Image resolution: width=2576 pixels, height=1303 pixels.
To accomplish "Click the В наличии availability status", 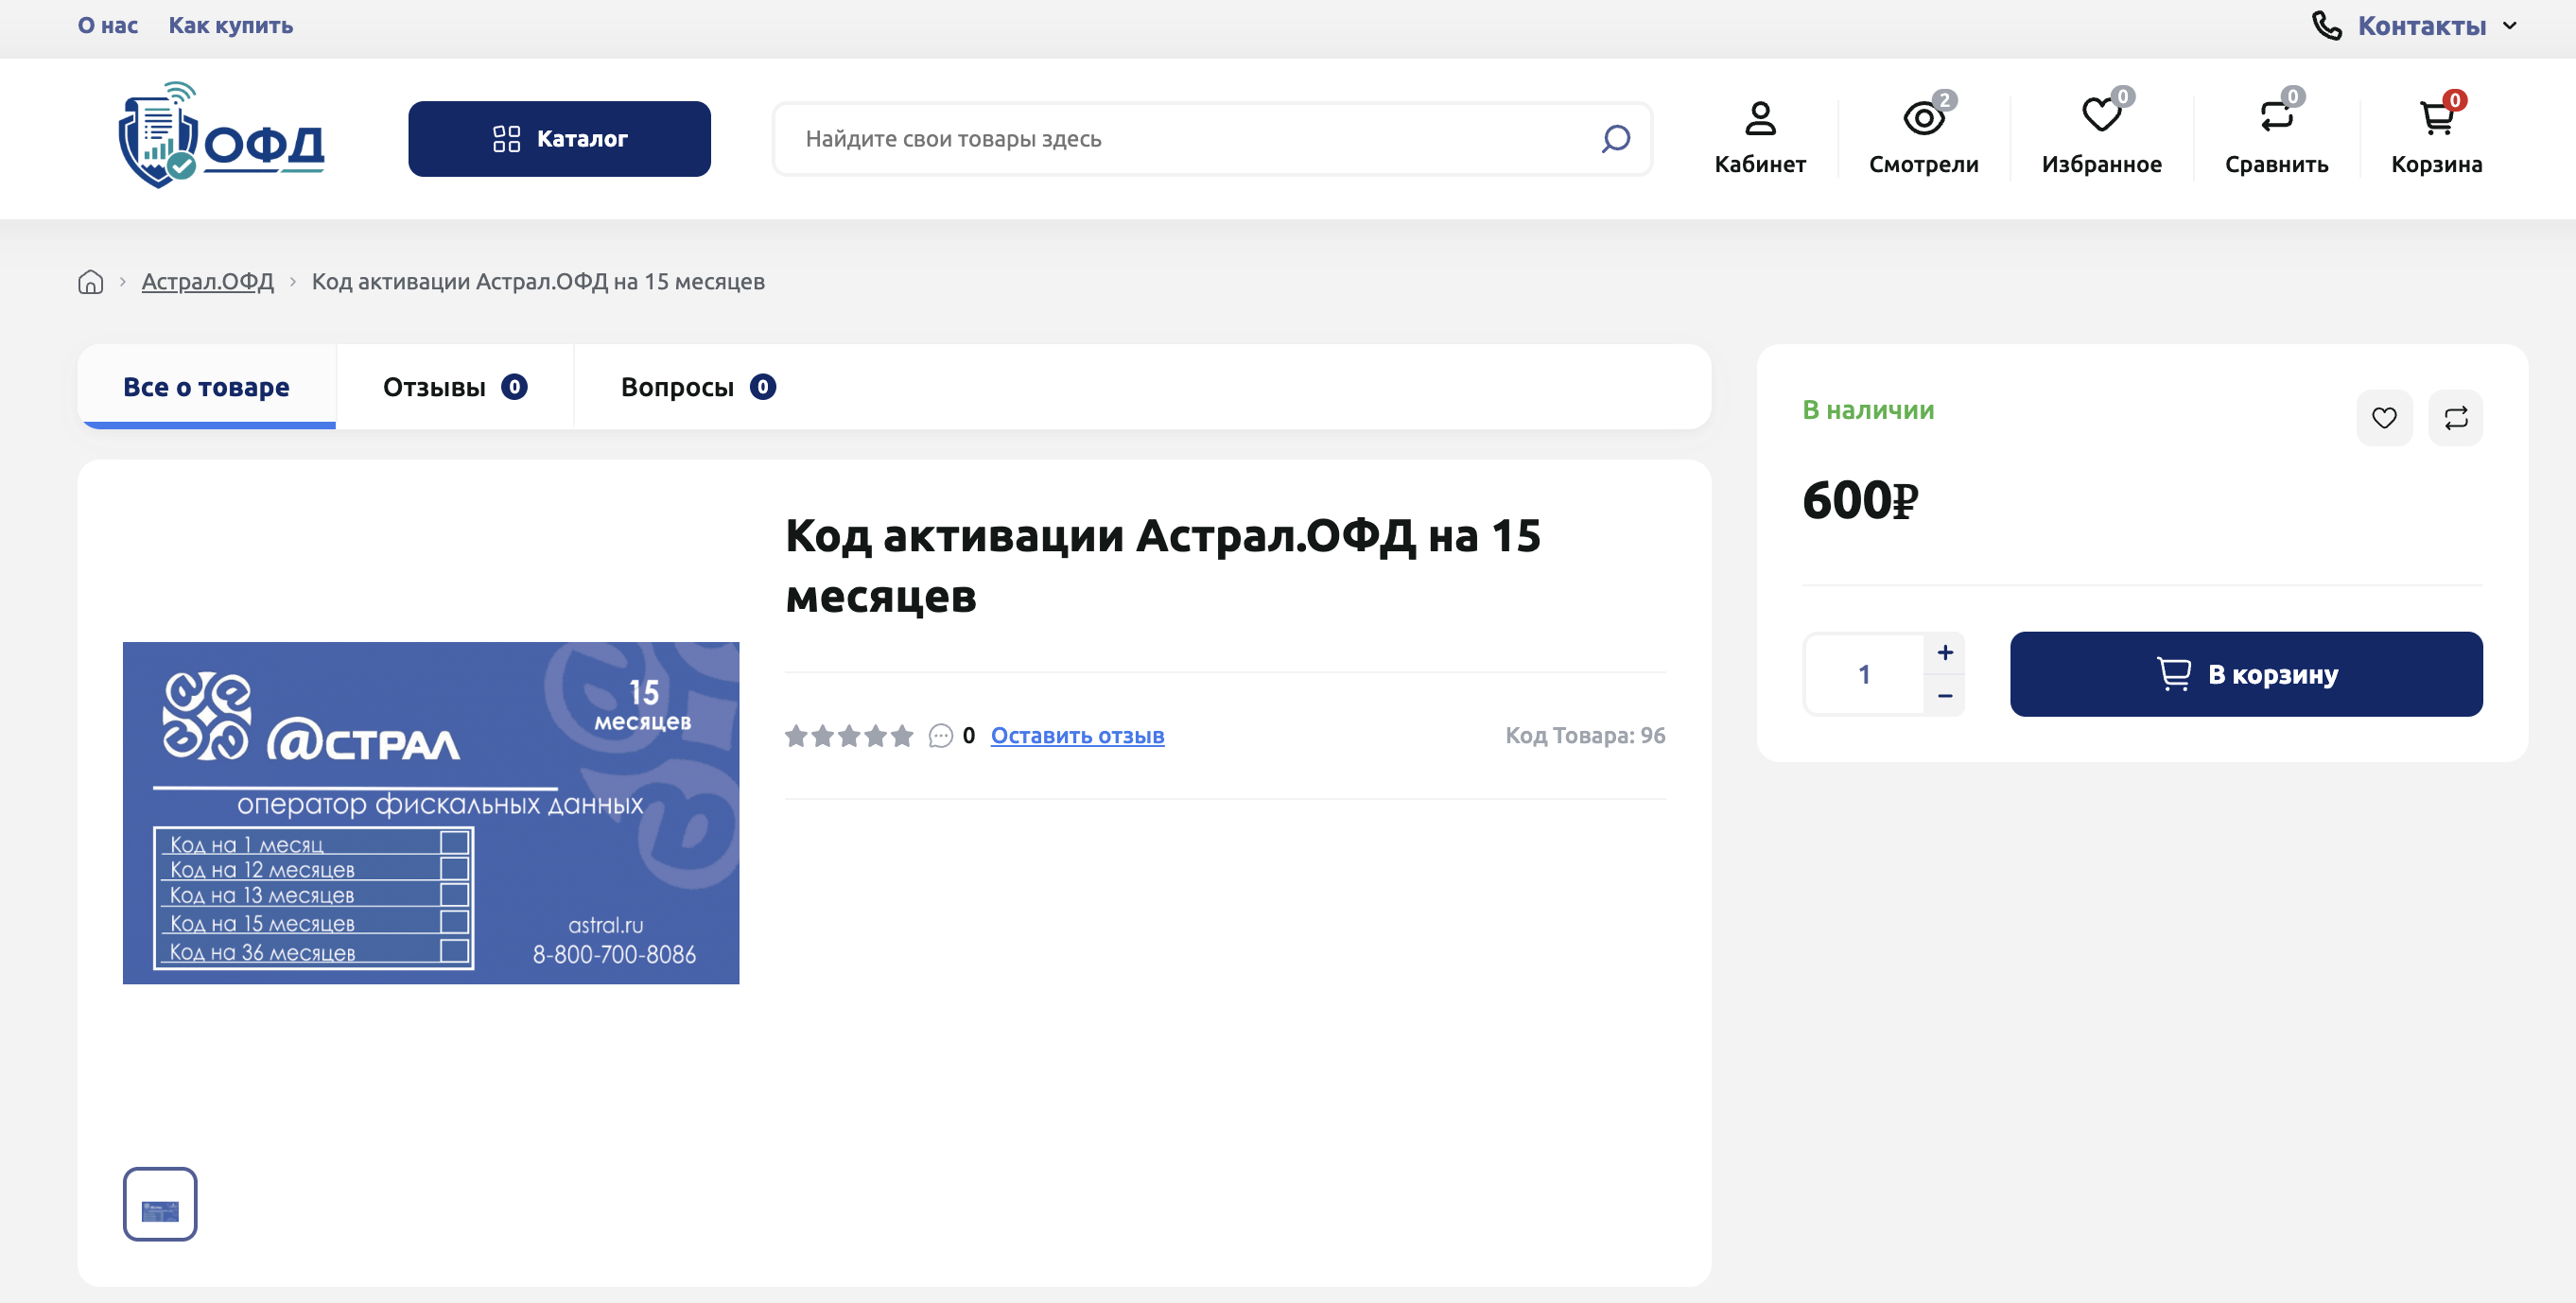I will point(1868,410).
